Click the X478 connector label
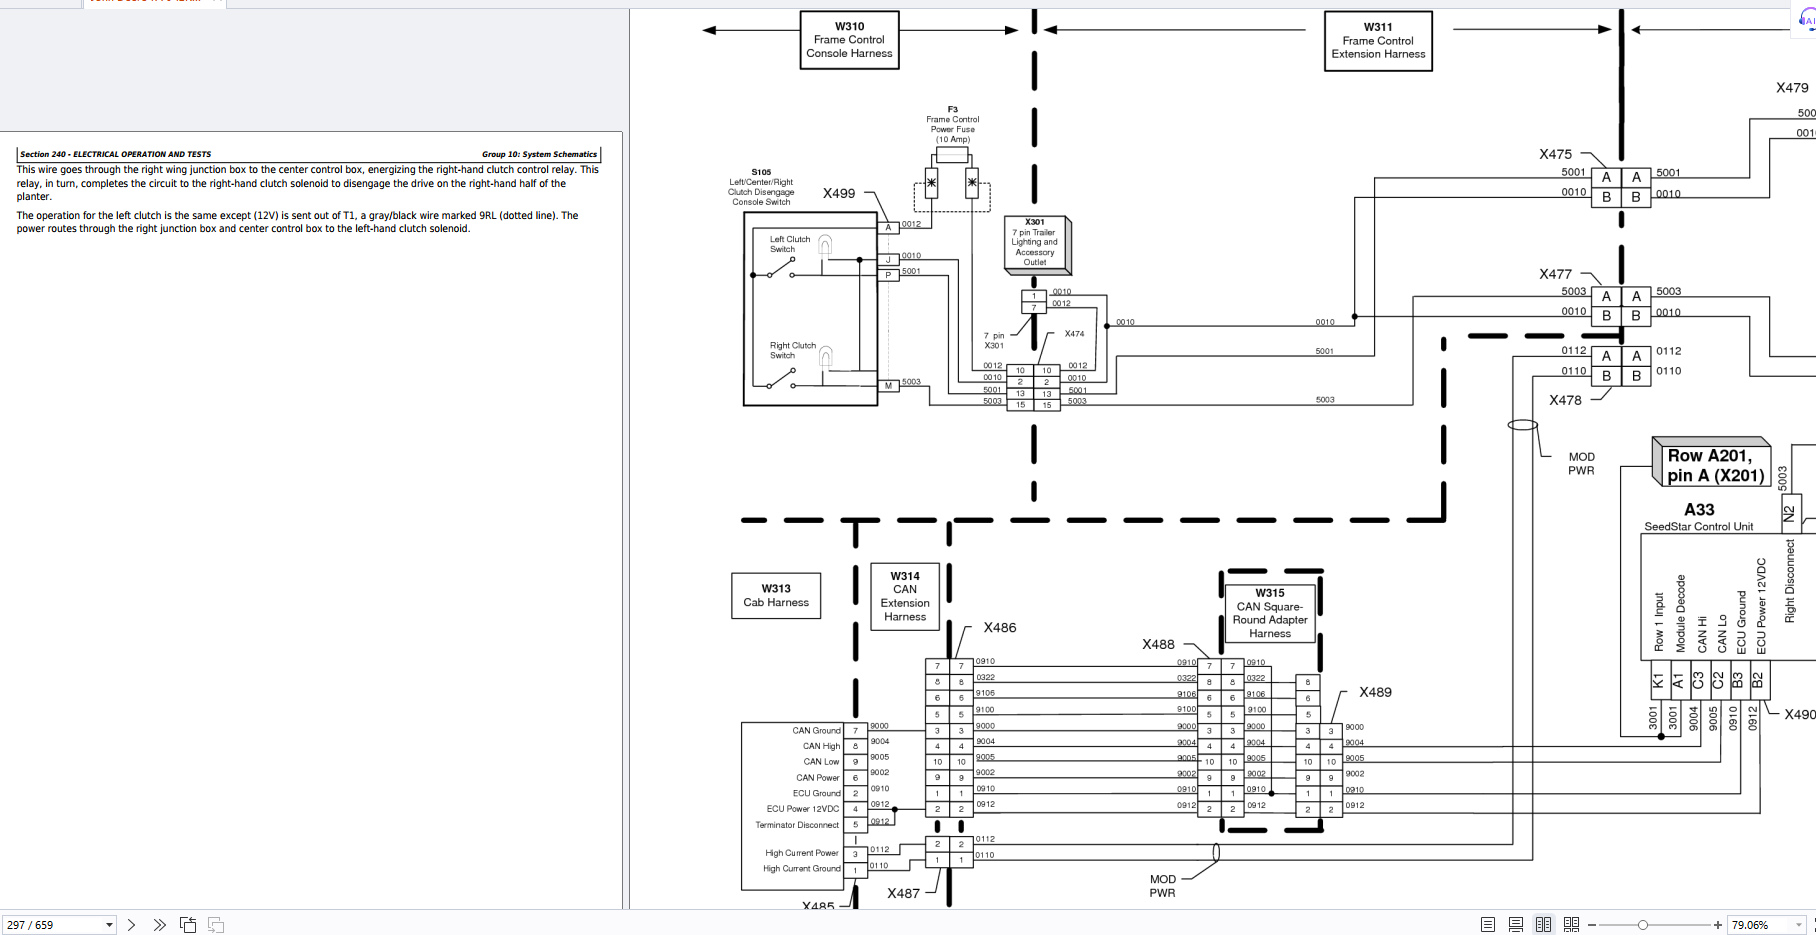This screenshot has width=1816, height=935. click(x=1565, y=400)
